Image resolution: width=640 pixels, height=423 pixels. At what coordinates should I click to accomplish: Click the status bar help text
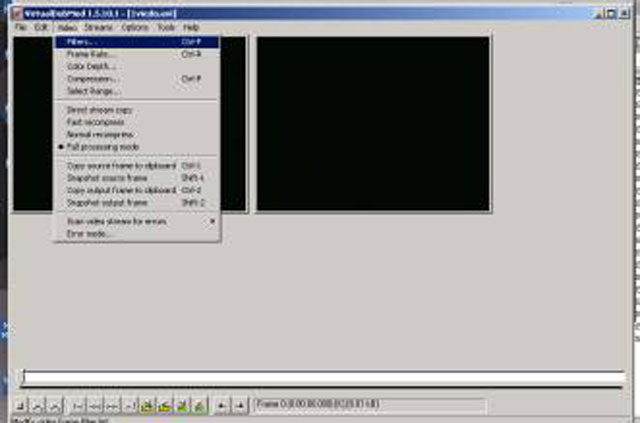tap(61, 420)
